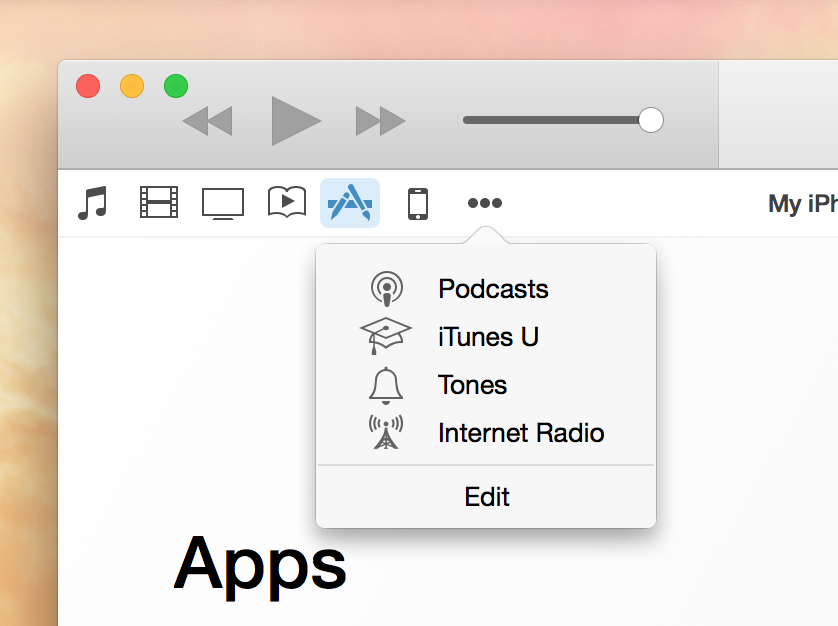Click the Apps heading text
This screenshot has width=838, height=626.
click(260, 565)
